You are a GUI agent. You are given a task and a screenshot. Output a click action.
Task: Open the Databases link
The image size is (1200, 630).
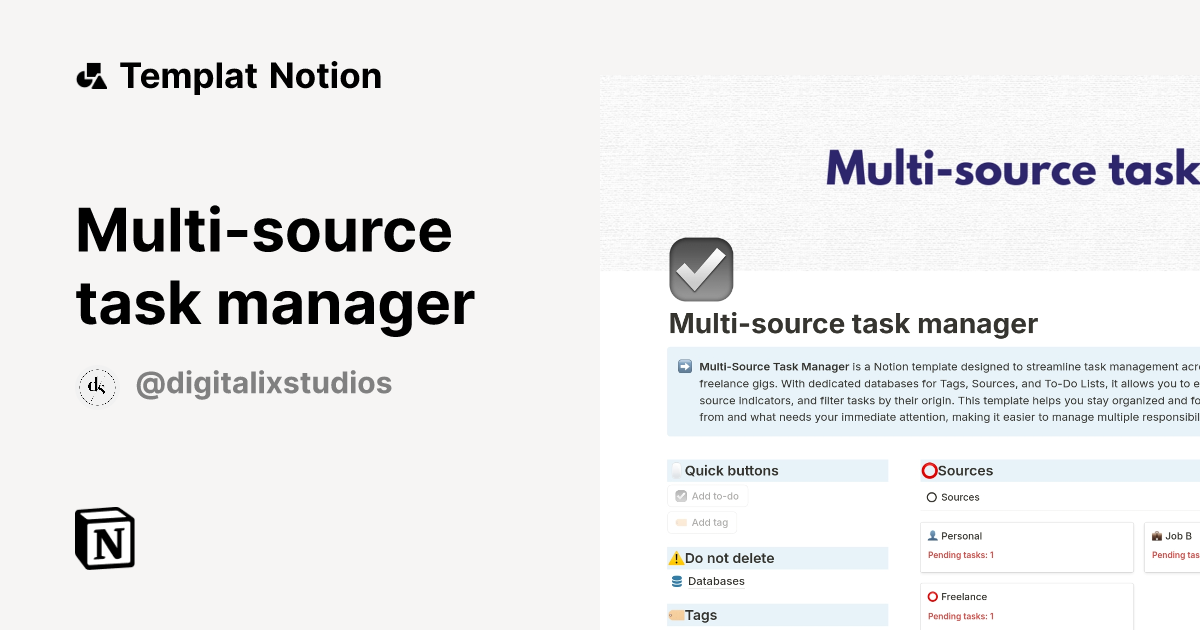(716, 581)
